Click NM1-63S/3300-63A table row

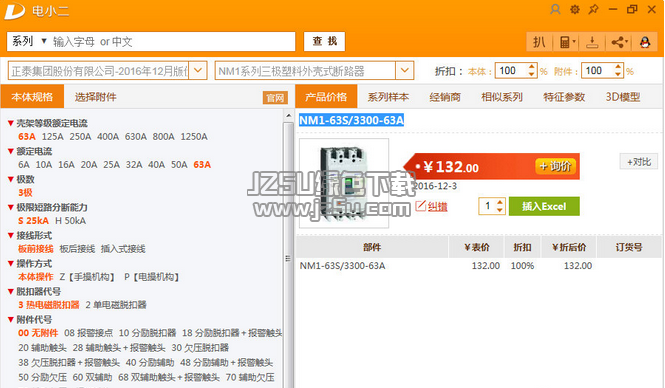click(479, 266)
